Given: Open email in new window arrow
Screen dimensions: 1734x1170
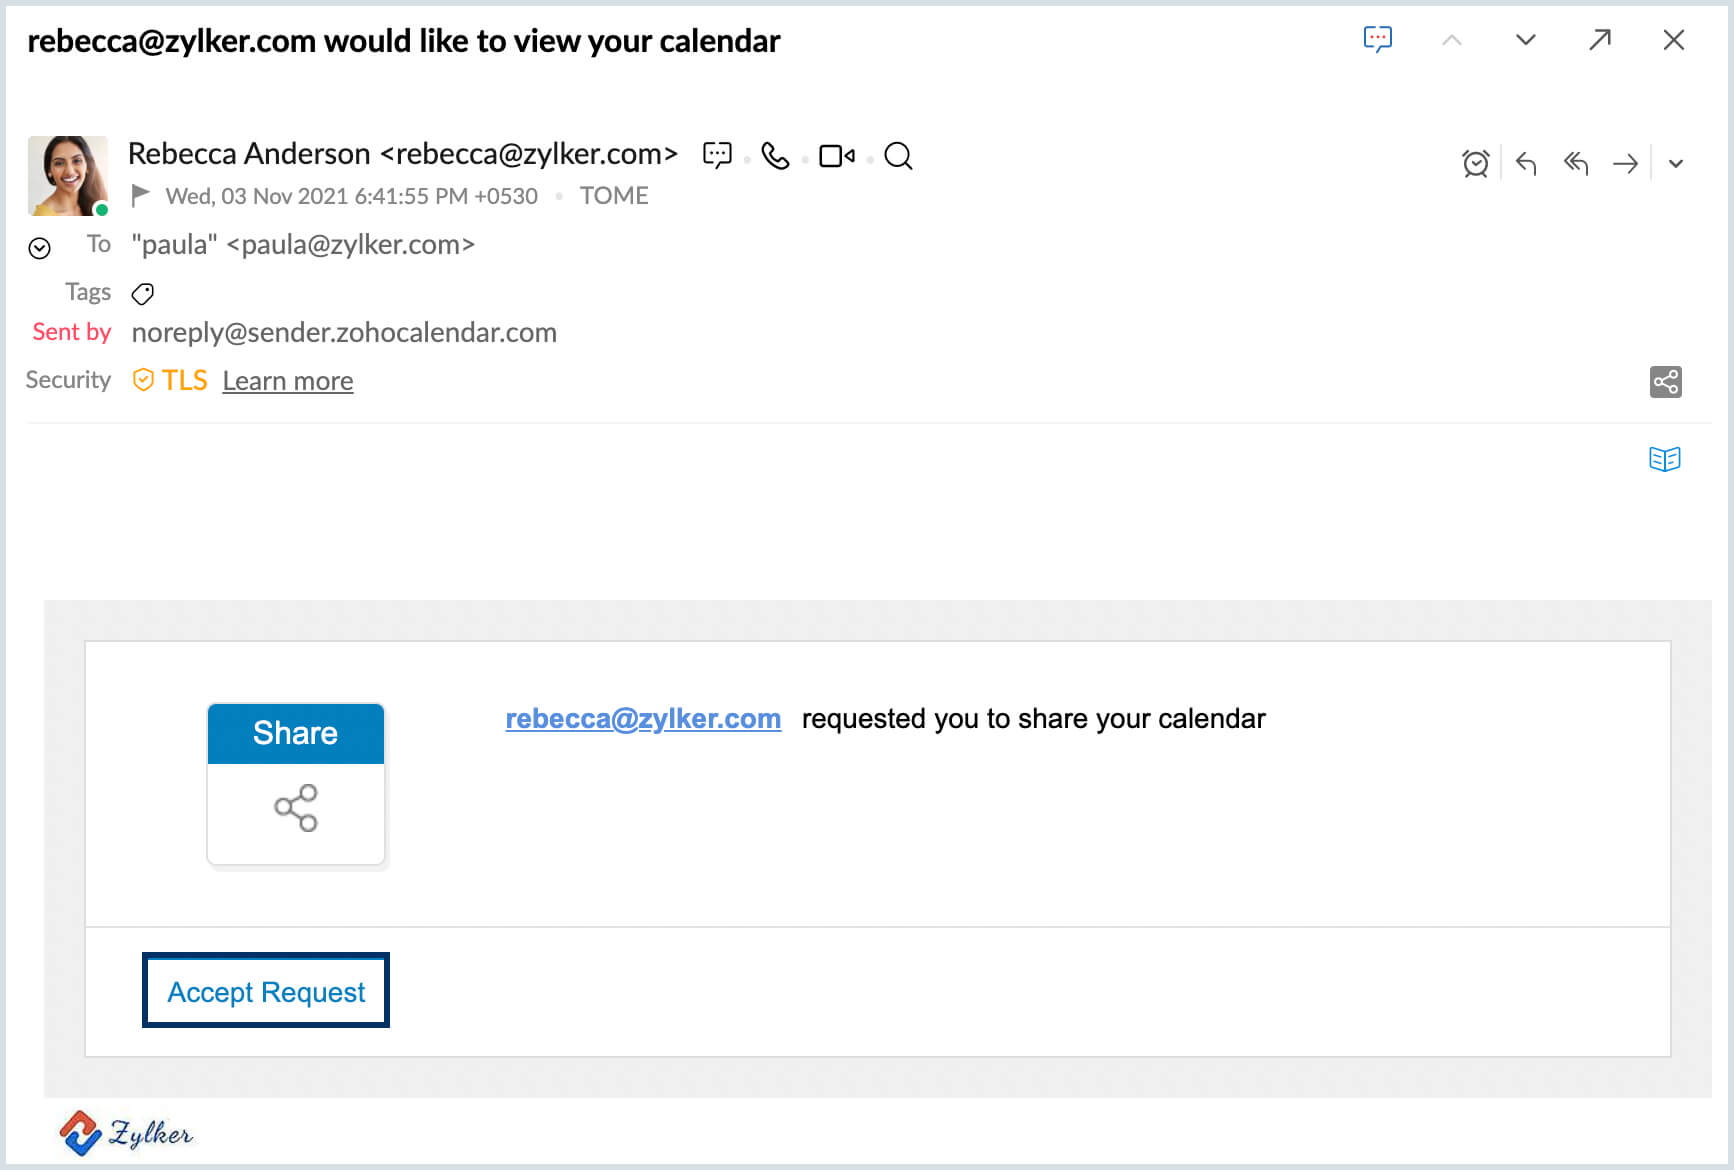Looking at the screenshot, I should click(1600, 40).
